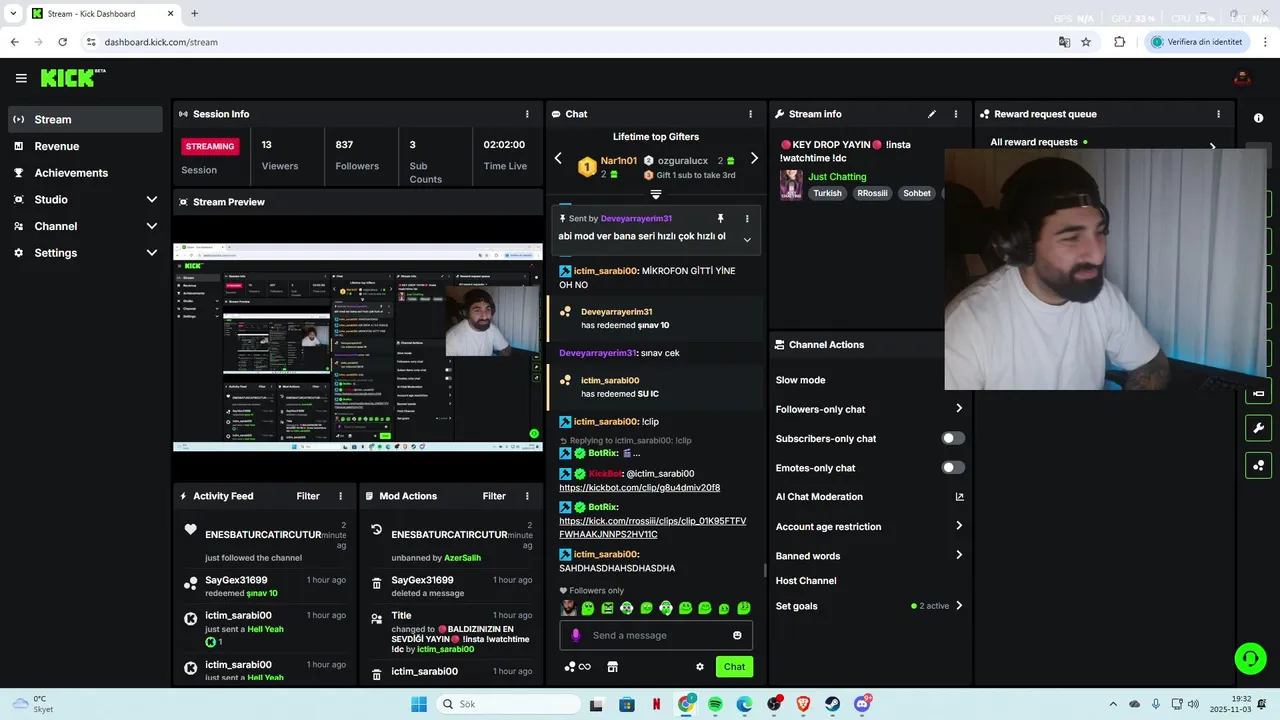Click the browser address bar
1280x720 pixels.
[x=565, y=42]
